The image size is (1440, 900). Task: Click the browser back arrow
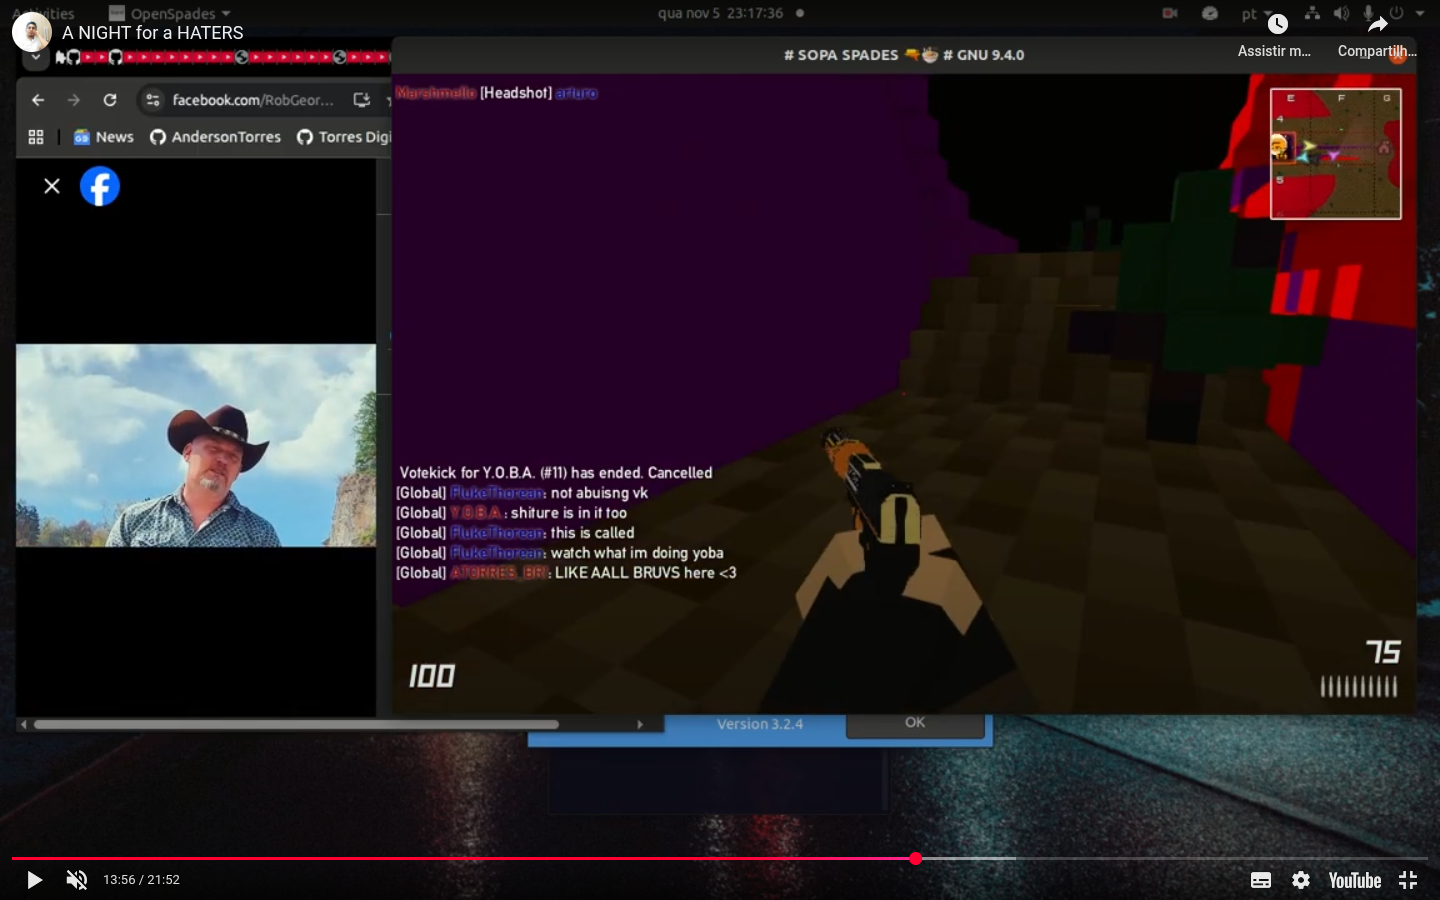click(38, 100)
